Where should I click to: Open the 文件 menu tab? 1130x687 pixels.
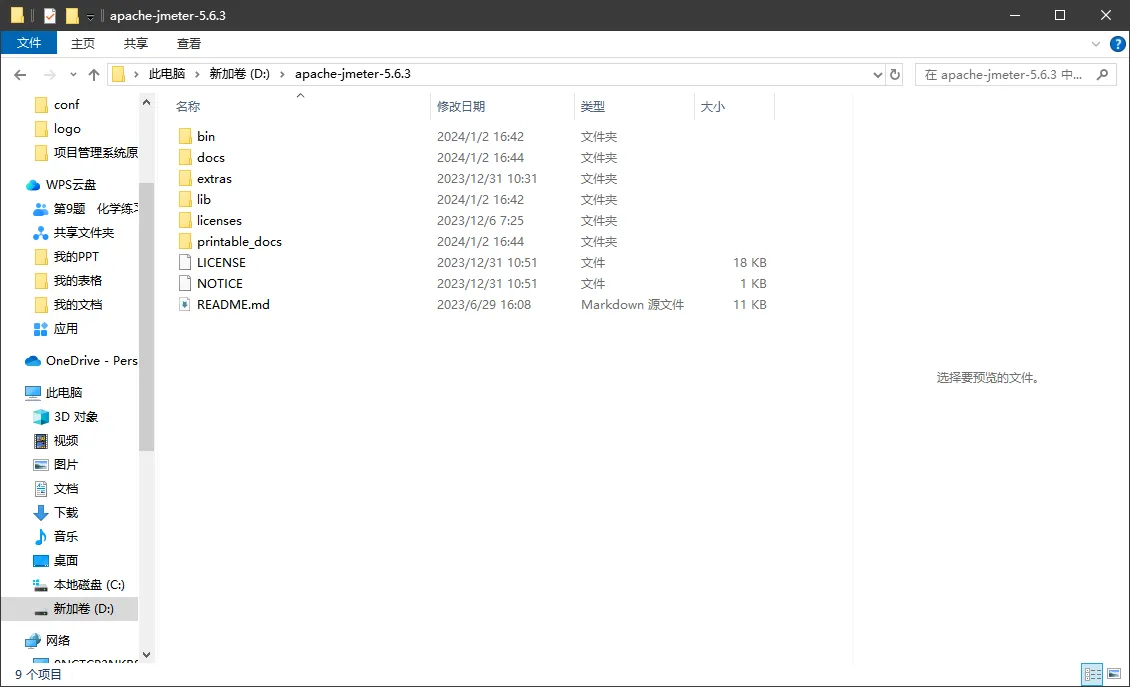pos(29,43)
